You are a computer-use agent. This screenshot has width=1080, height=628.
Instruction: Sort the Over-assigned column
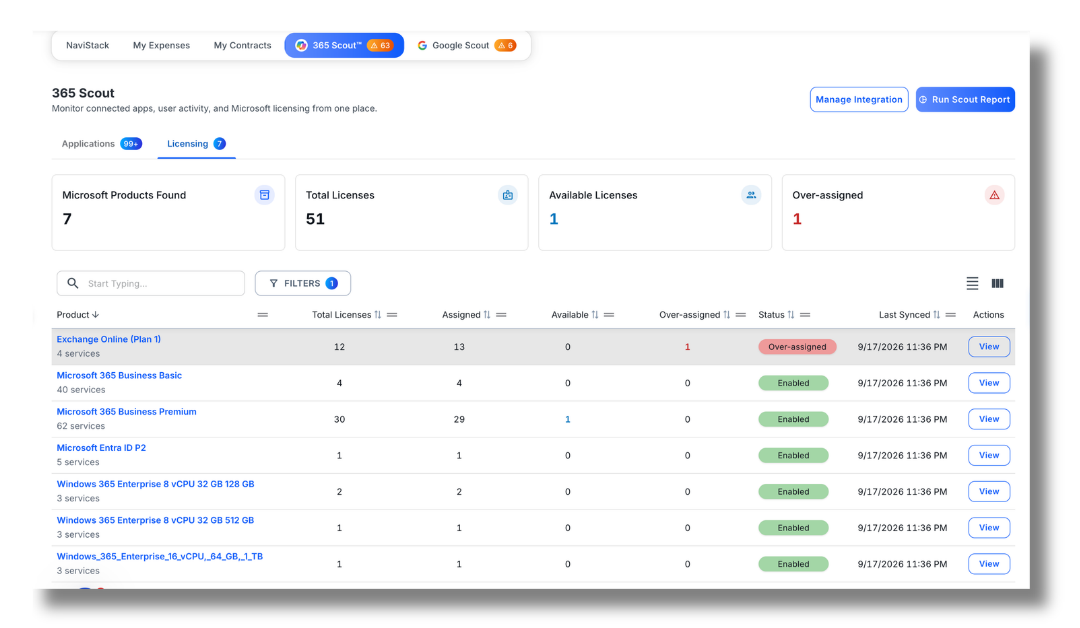click(x=727, y=315)
